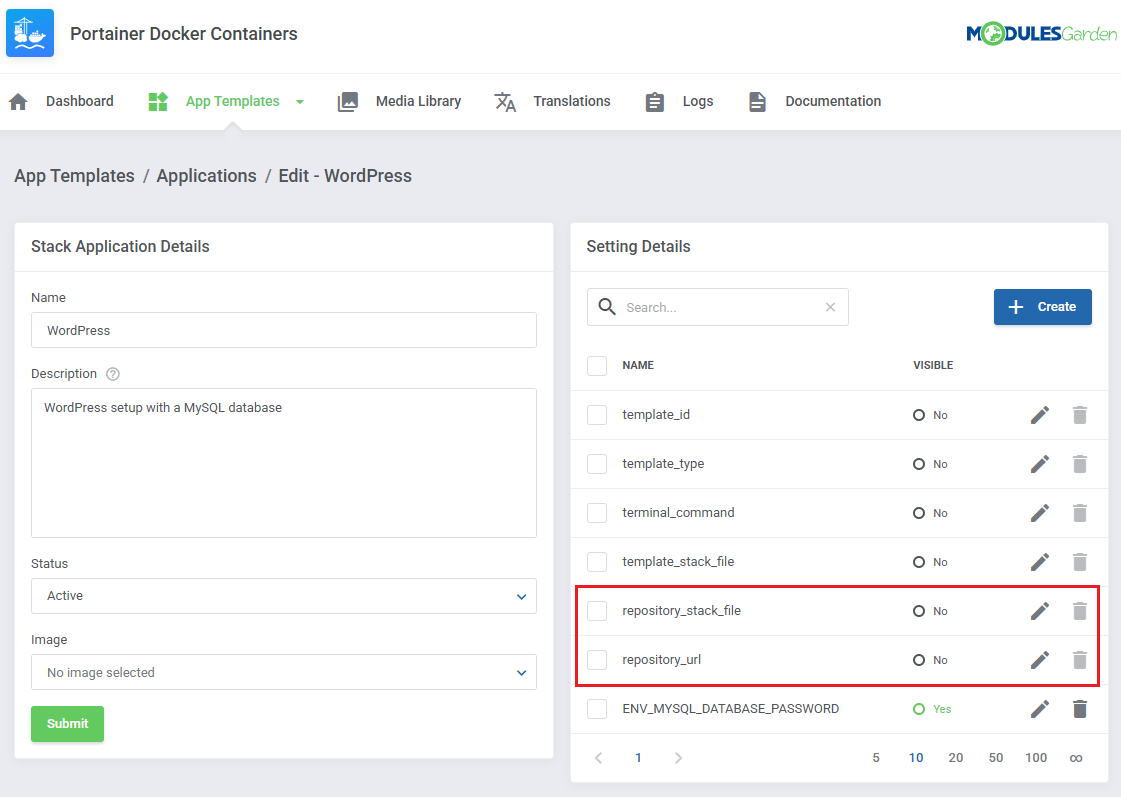Edit the template_id setting
This screenshot has width=1121, height=797.
[x=1040, y=415]
